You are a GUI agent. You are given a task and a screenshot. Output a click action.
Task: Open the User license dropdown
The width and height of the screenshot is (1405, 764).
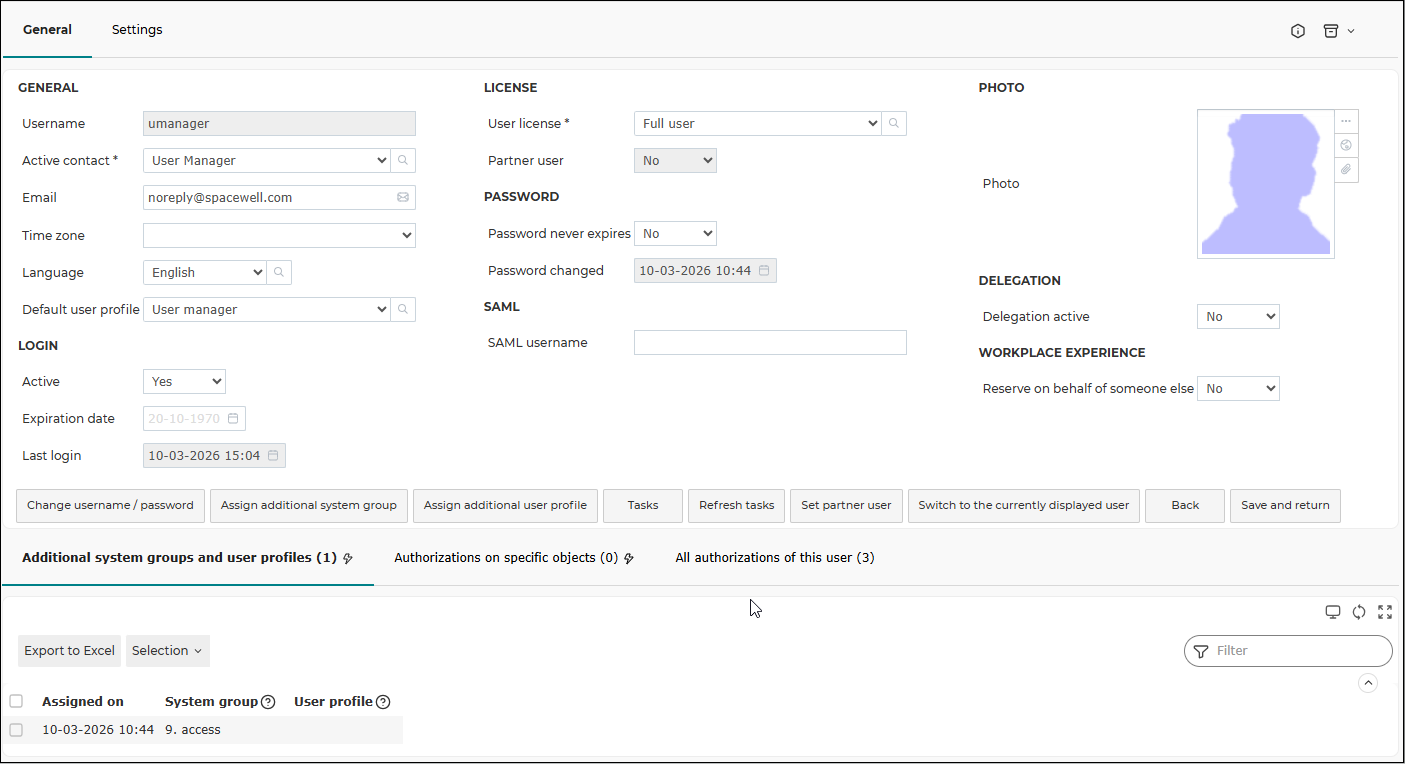[x=757, y=123]
